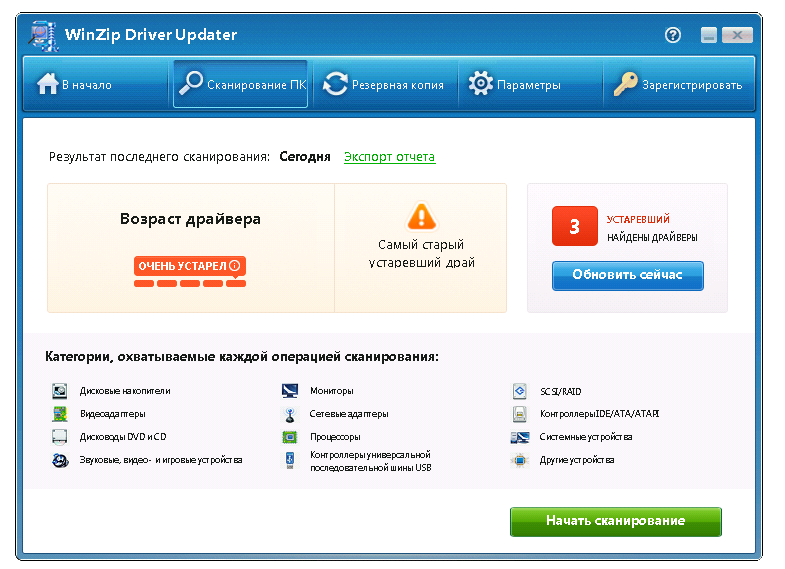Click the Дисковые накопители label

125,391
